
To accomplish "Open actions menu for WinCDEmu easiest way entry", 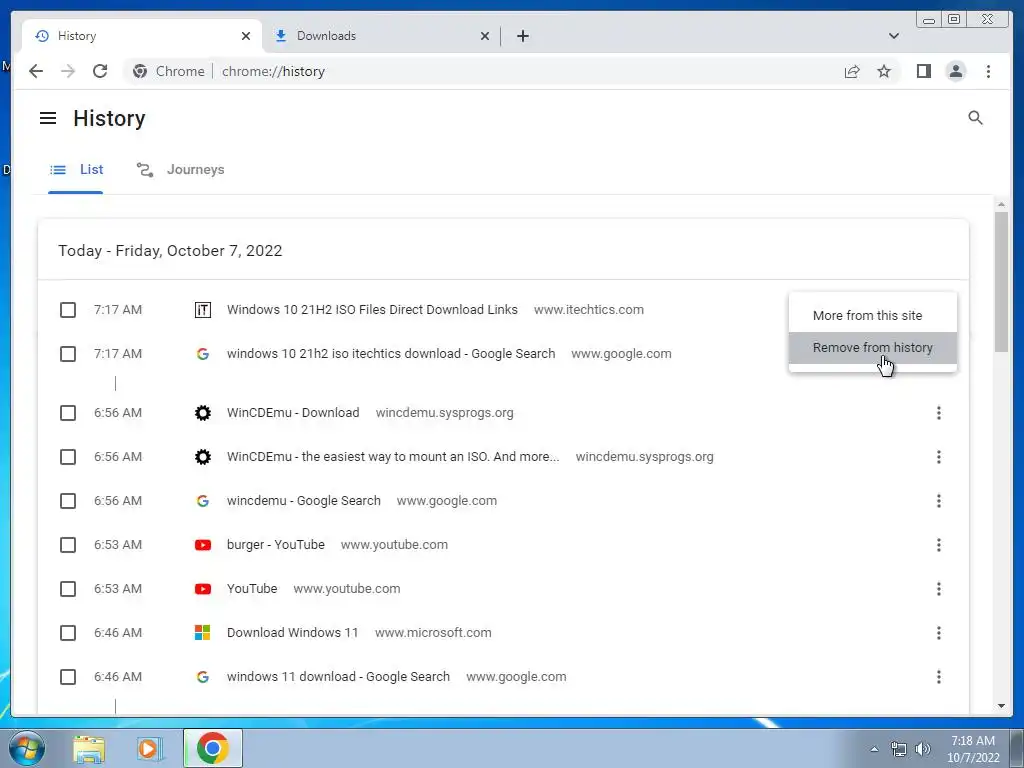I will [938, 457].
